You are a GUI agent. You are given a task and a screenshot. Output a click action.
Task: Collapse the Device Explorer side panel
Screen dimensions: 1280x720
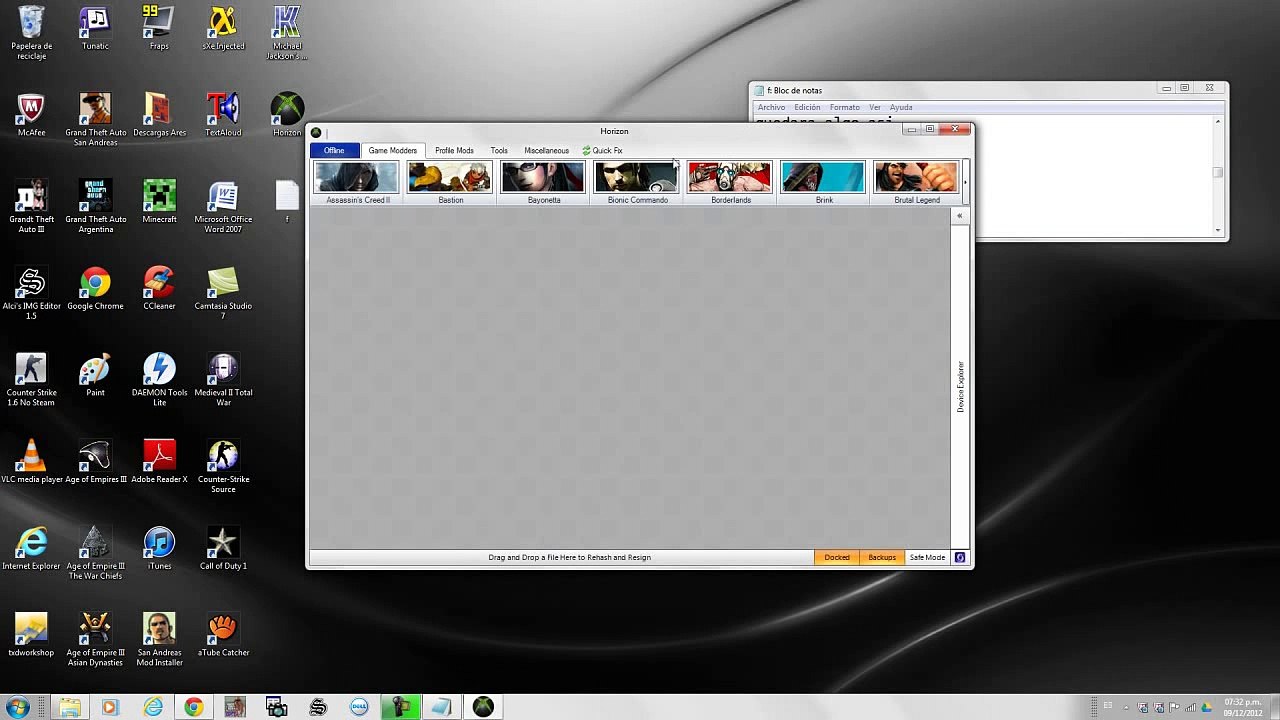click(x=959, y=216)
